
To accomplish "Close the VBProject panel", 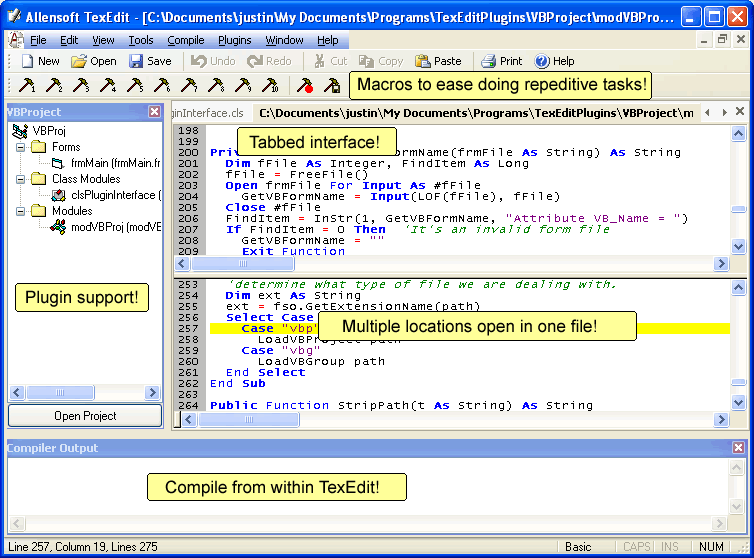I will pyautogui.click(x=154, y=112).
